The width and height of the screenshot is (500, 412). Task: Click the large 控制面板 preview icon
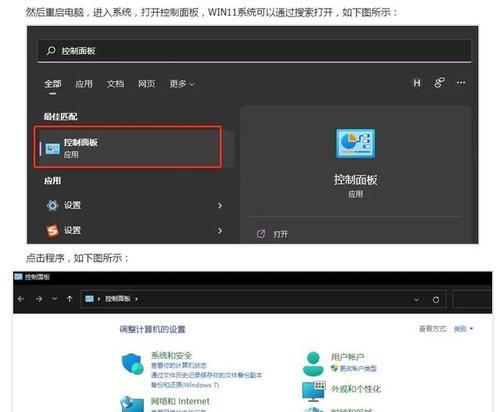(356, 143)
